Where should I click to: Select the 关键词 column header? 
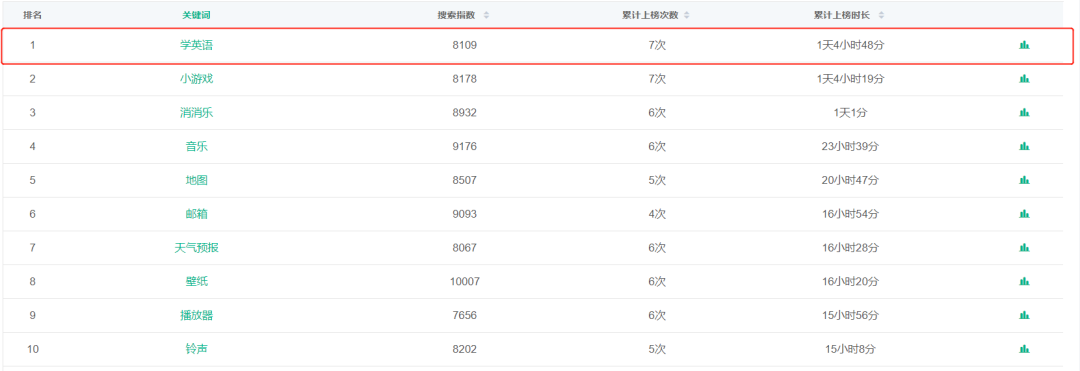coord(196,15)
